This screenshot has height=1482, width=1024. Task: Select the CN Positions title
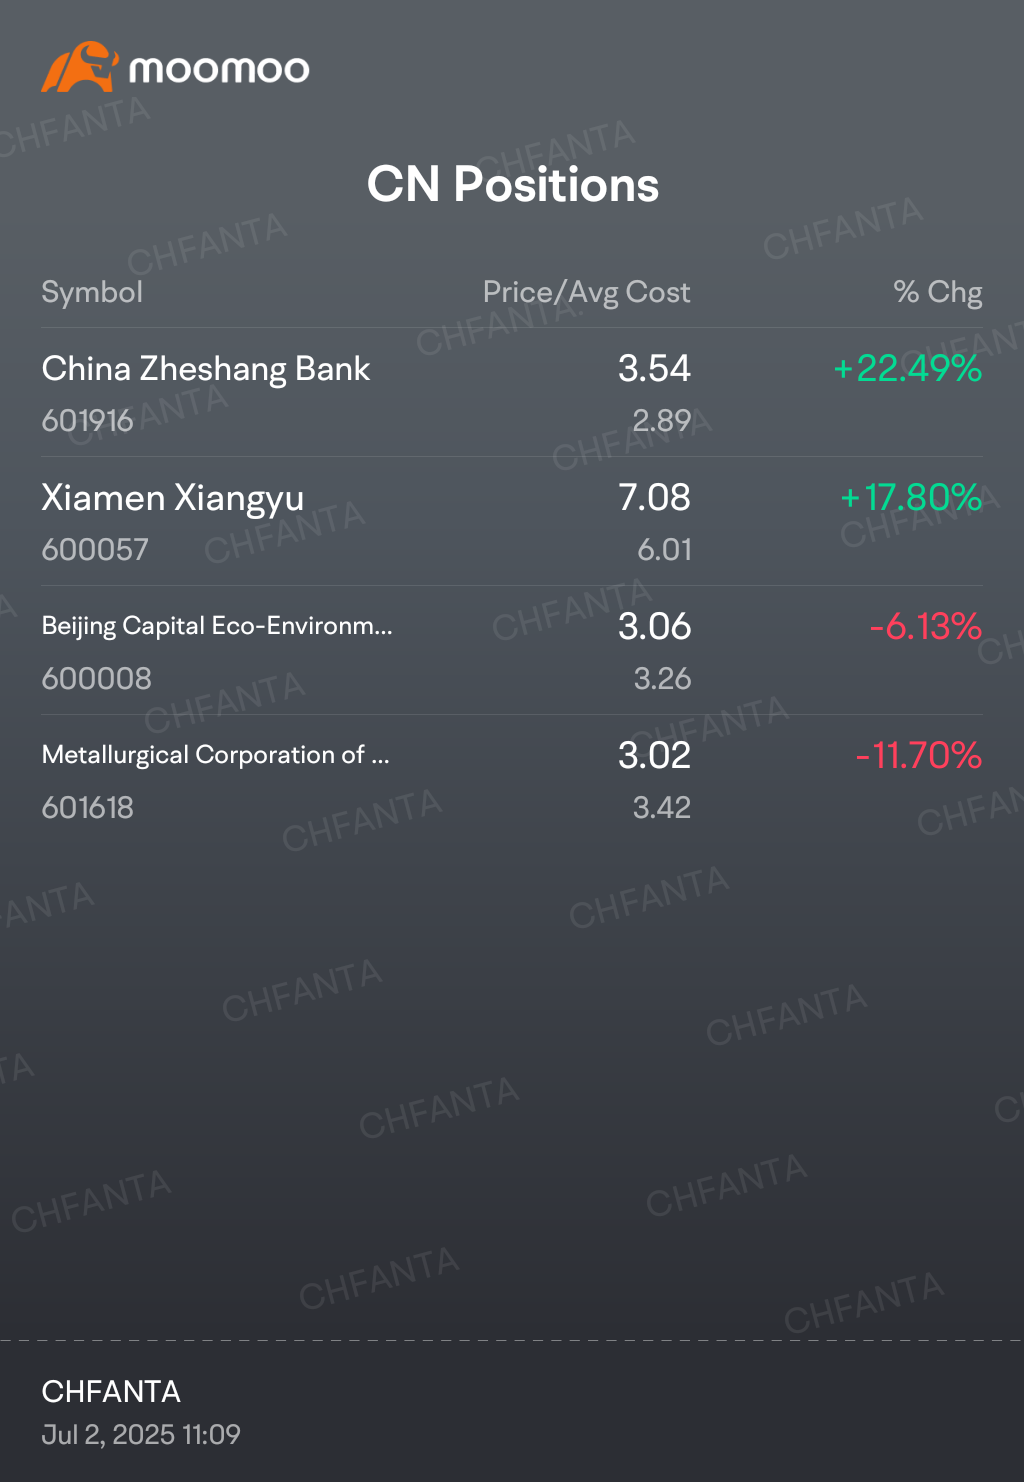tap(512, 184)
